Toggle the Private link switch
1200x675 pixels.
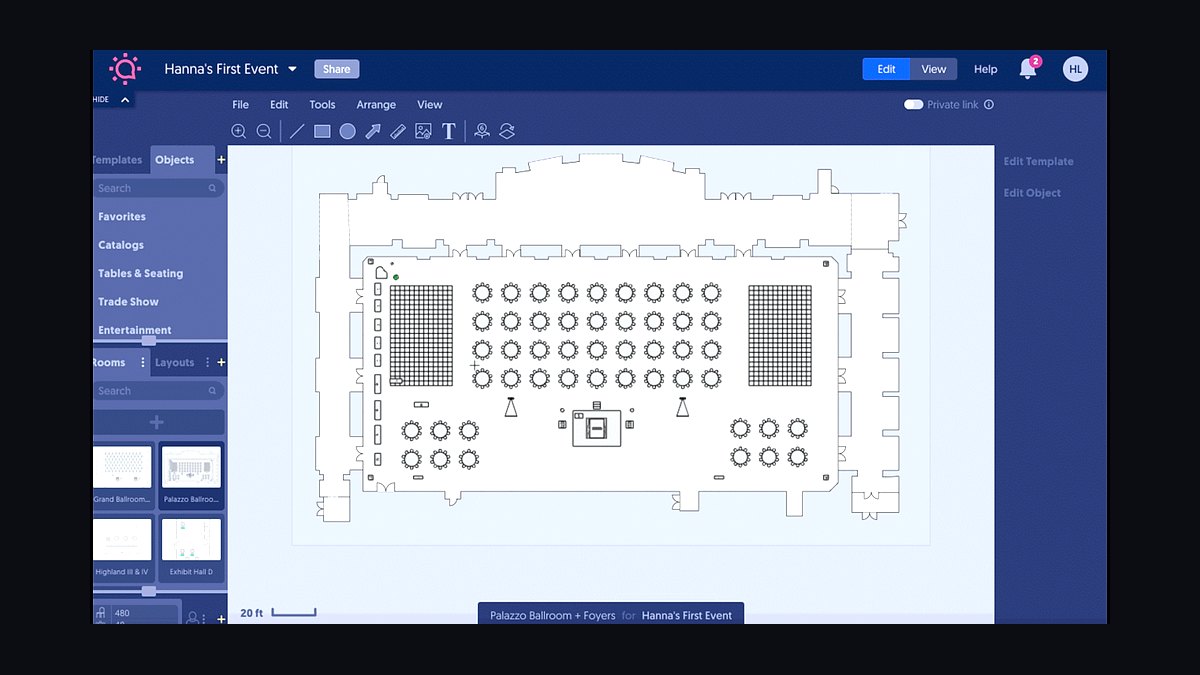(x=913, y=104)
